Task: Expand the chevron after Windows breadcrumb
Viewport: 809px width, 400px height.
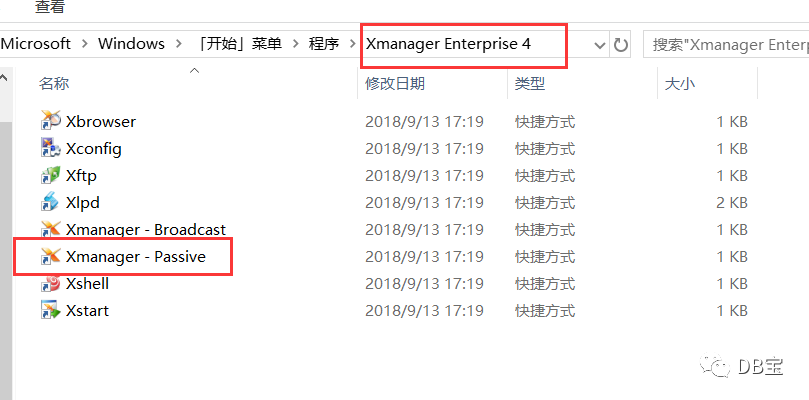Action: tap(179, 44)
